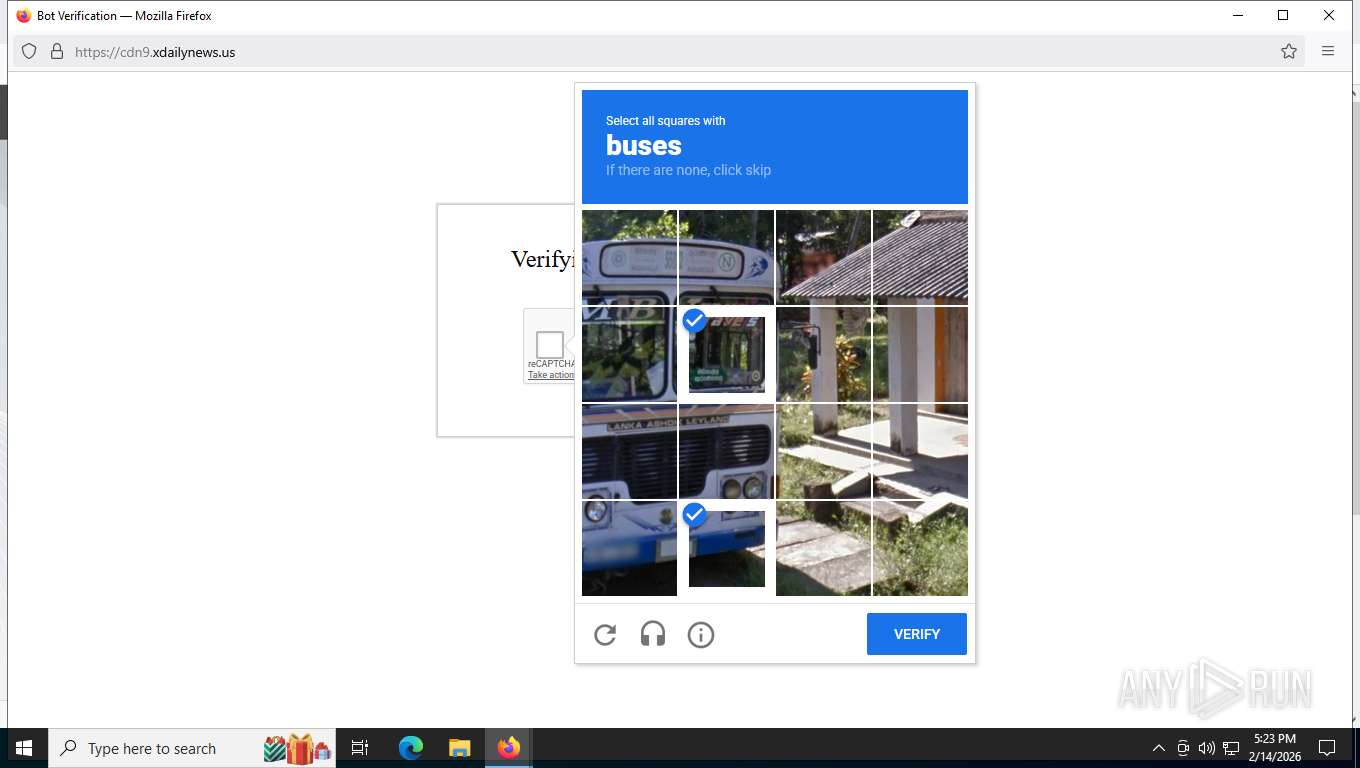Deselect the checked bus windshield tile
Image resolution: width=1360 pixels, height=768 pixels.
pyautogui.click(x=727, y=355)
